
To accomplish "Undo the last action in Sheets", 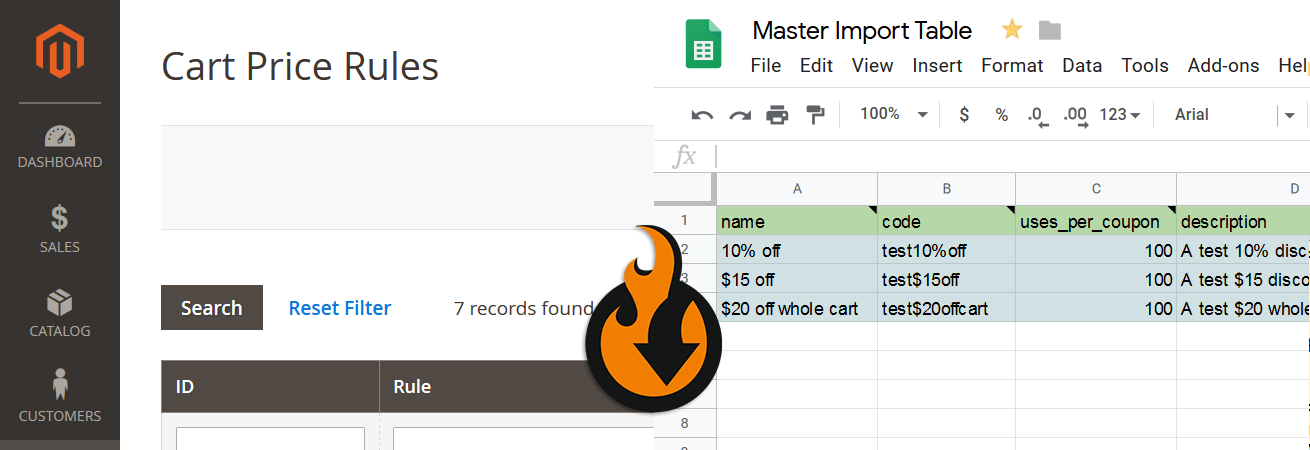I will (702, 115).
